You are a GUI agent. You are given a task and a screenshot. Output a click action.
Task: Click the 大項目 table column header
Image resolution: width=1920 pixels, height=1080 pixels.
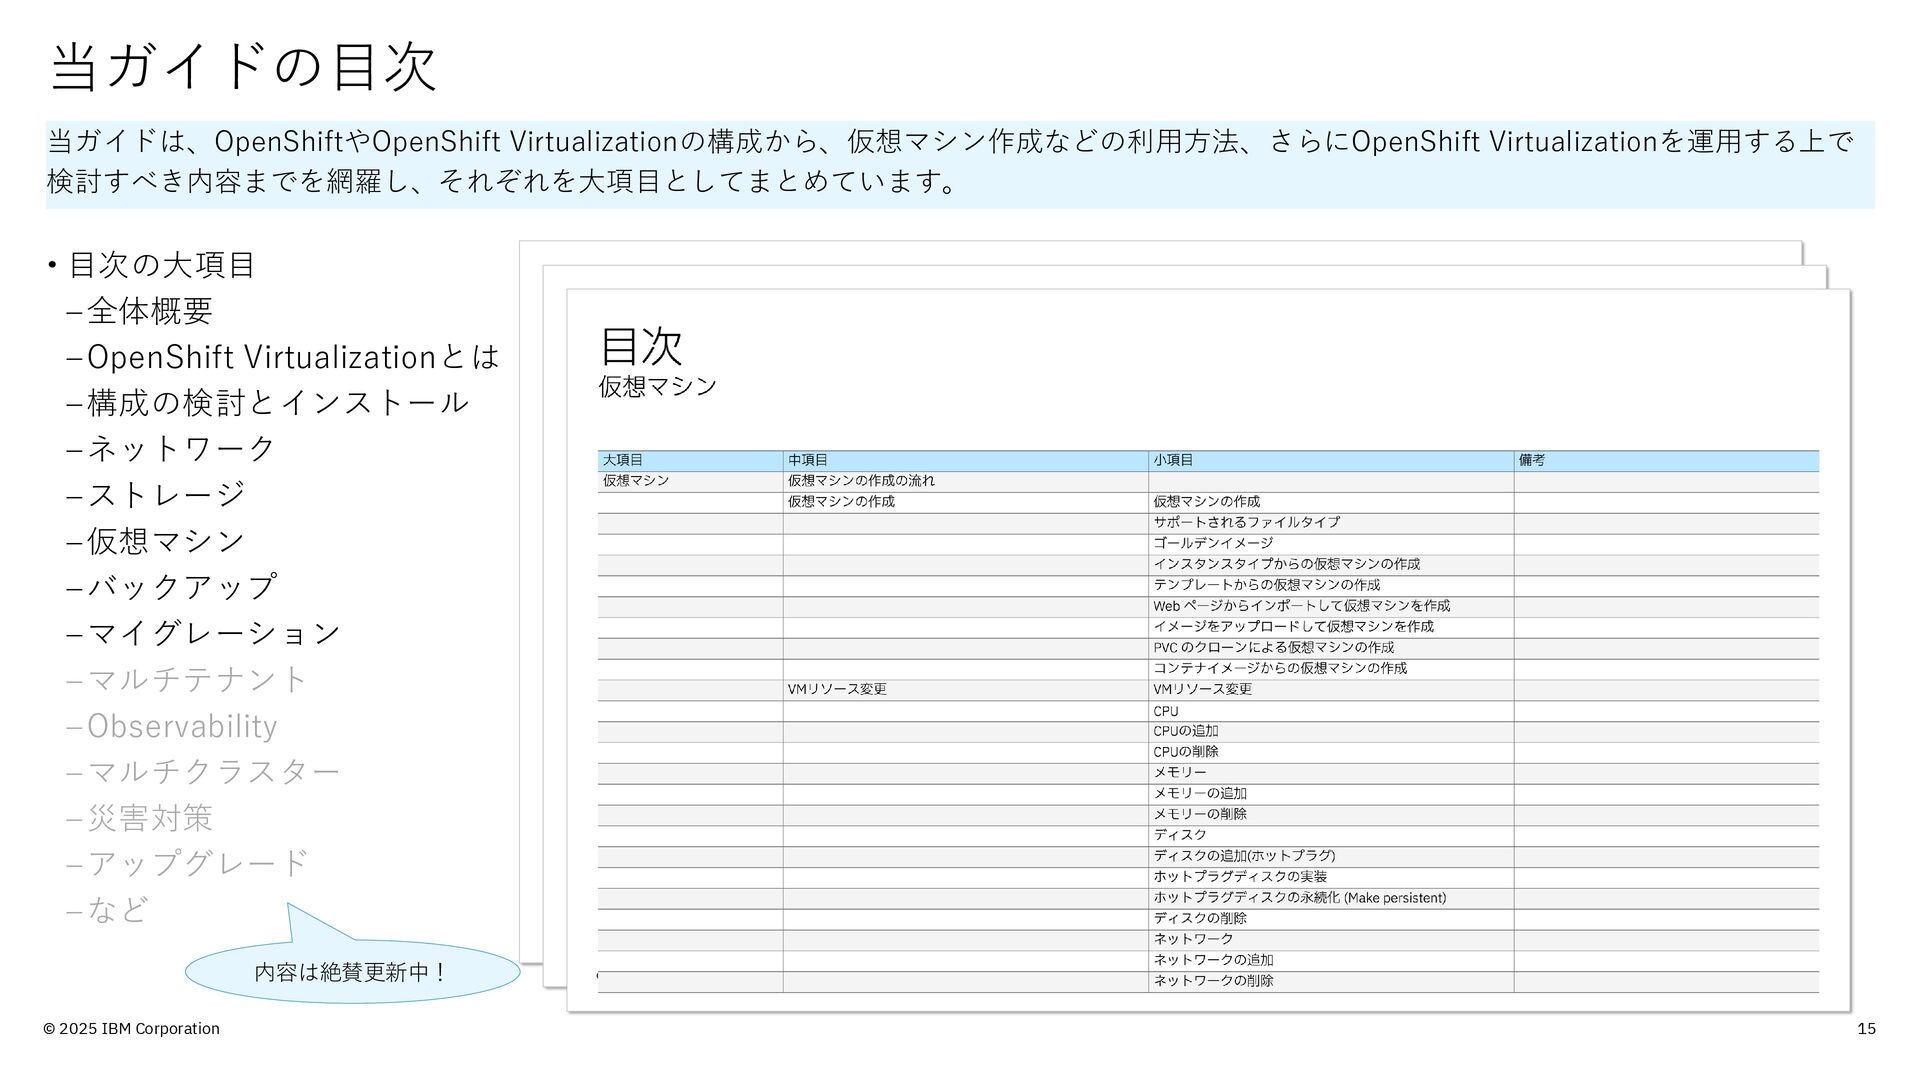[623, 460]
